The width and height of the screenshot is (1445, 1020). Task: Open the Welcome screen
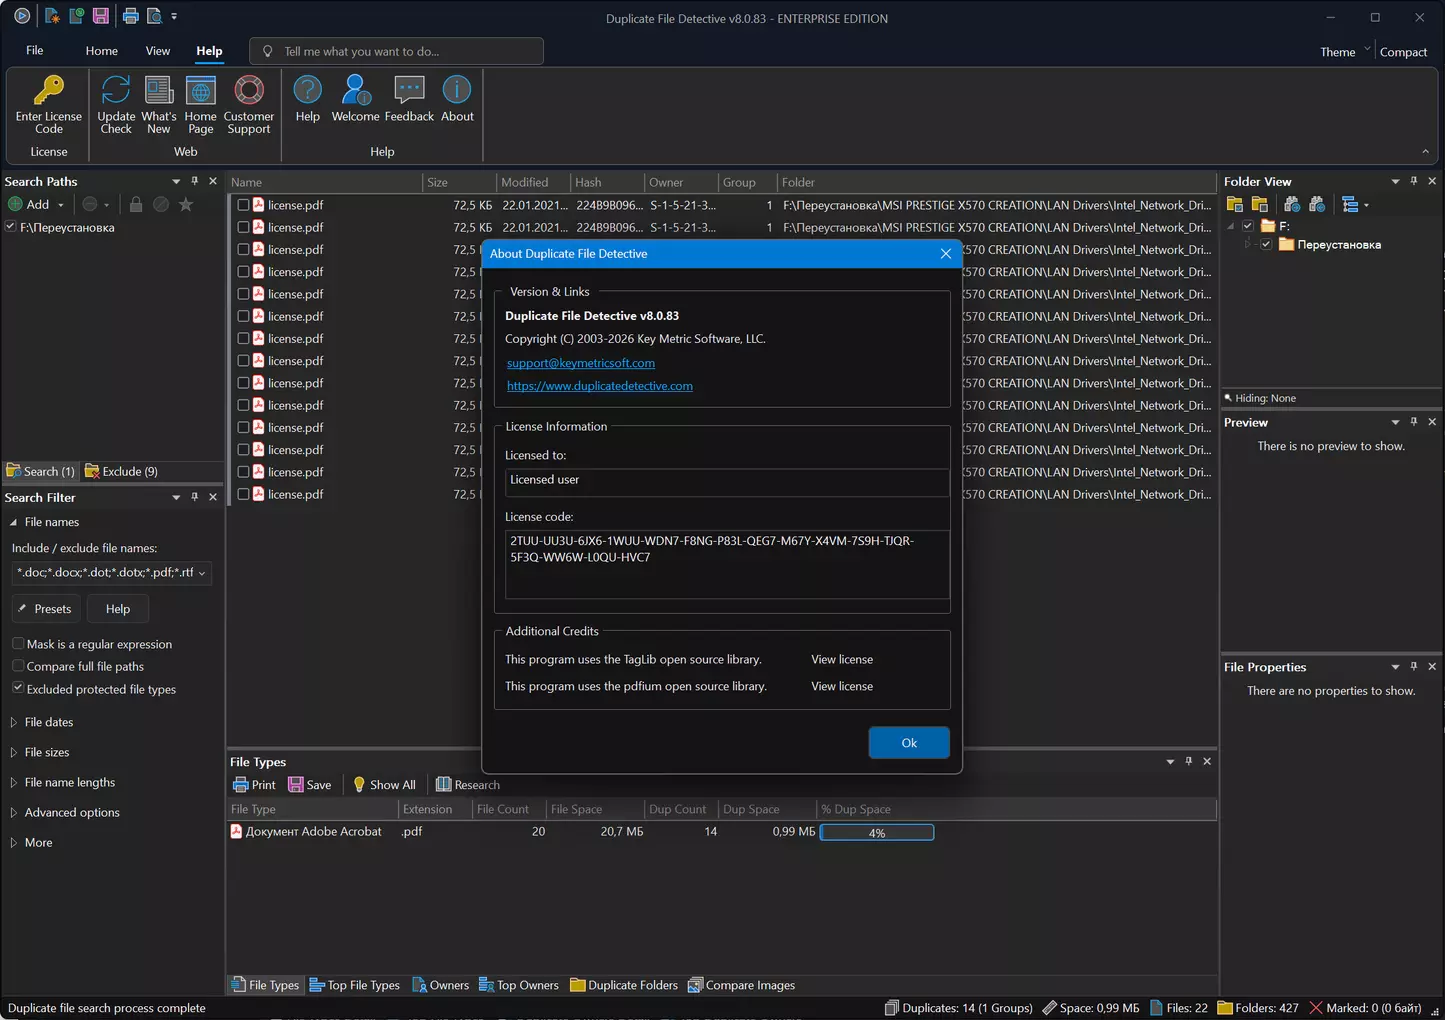[x=355, y=99]
